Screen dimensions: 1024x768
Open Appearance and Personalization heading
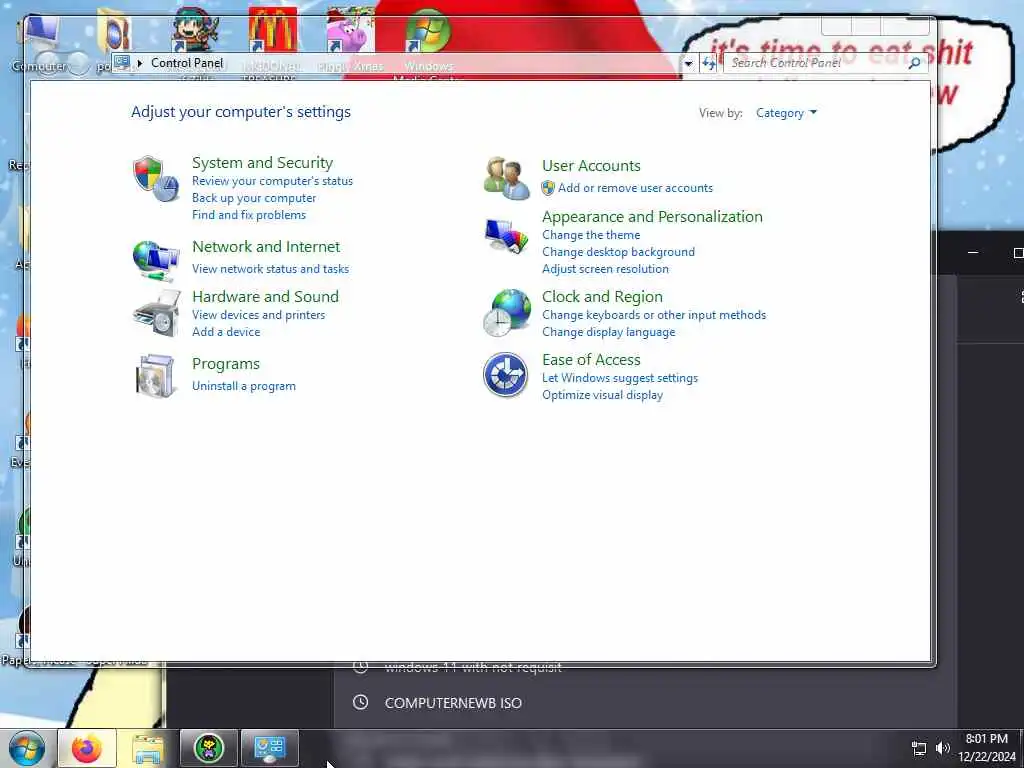(x=652, y=217)
